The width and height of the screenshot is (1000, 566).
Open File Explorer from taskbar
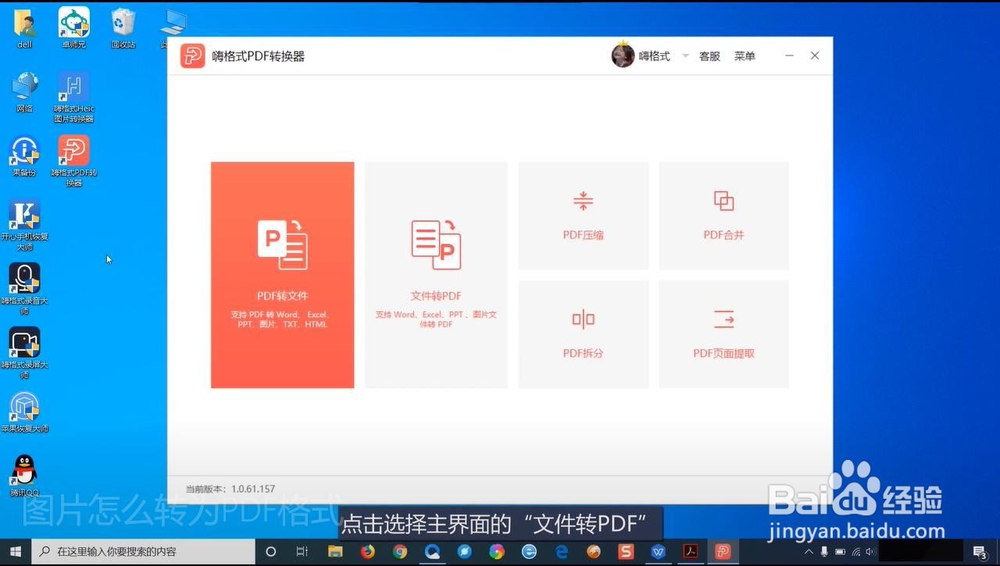(x=335, y=551)
